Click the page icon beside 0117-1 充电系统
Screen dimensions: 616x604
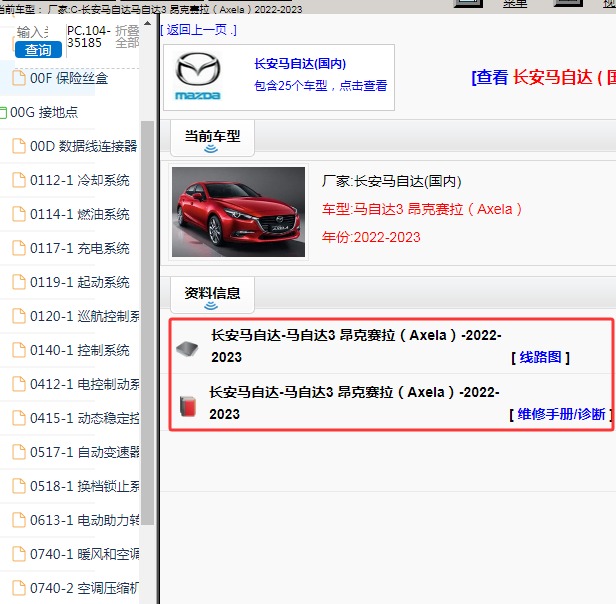pyautogui.click(x=19, y=248)
